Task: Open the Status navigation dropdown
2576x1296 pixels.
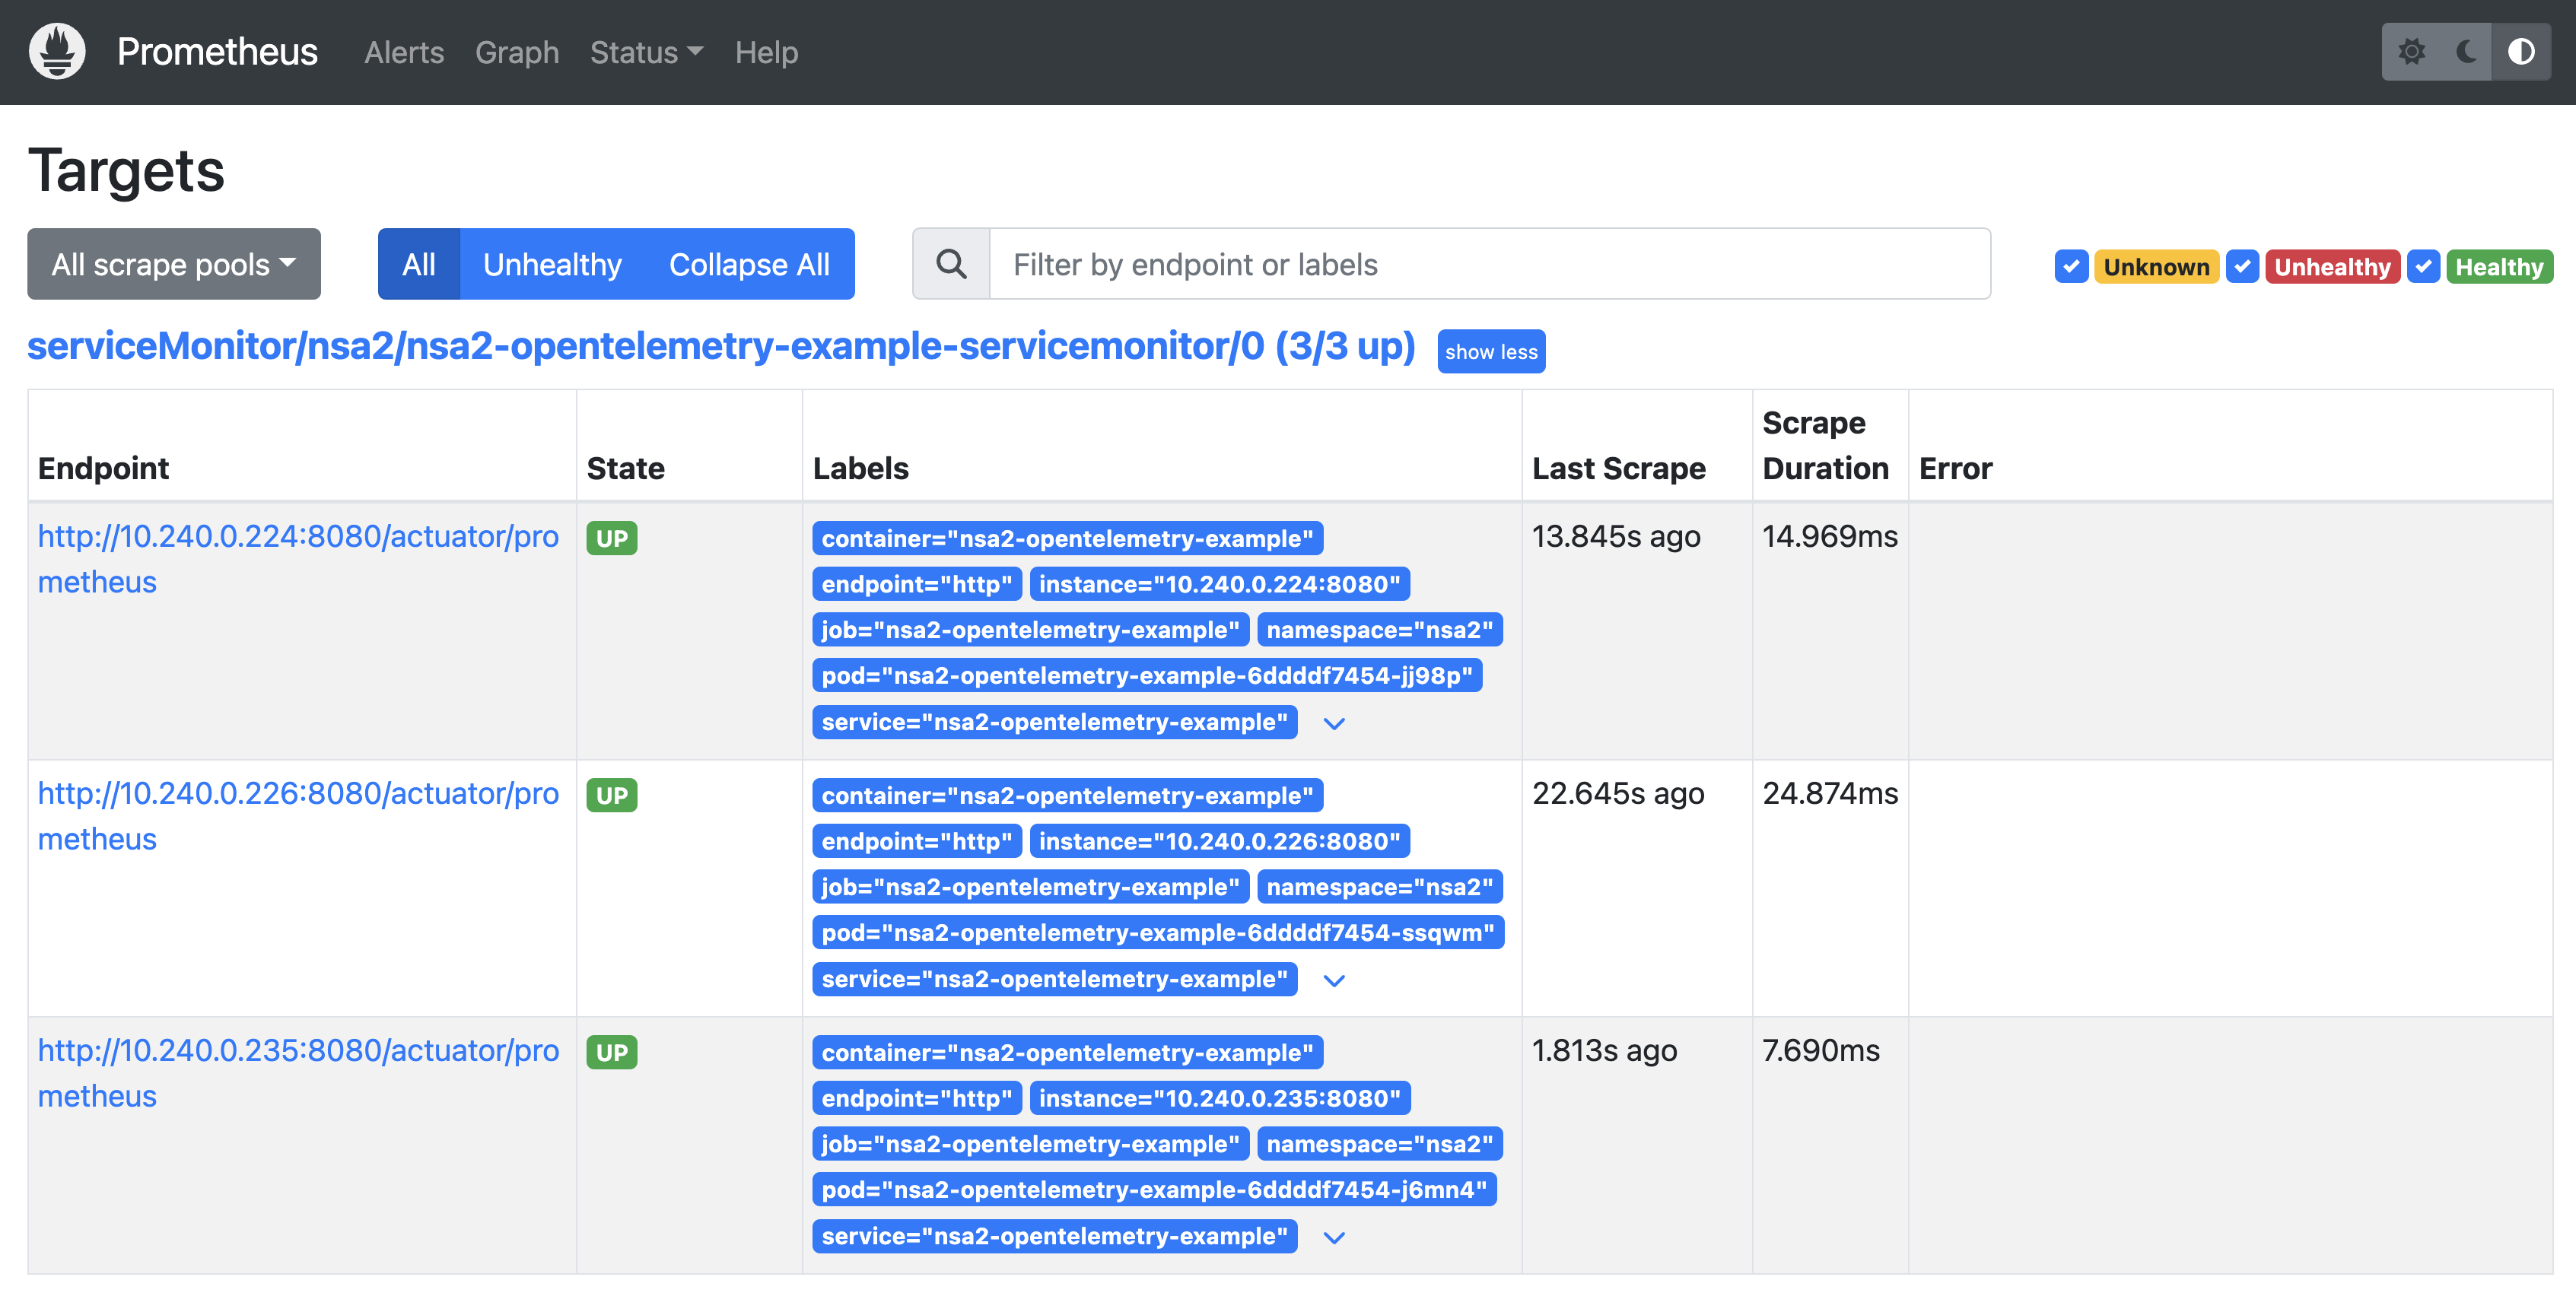Action: pos(646,52)
